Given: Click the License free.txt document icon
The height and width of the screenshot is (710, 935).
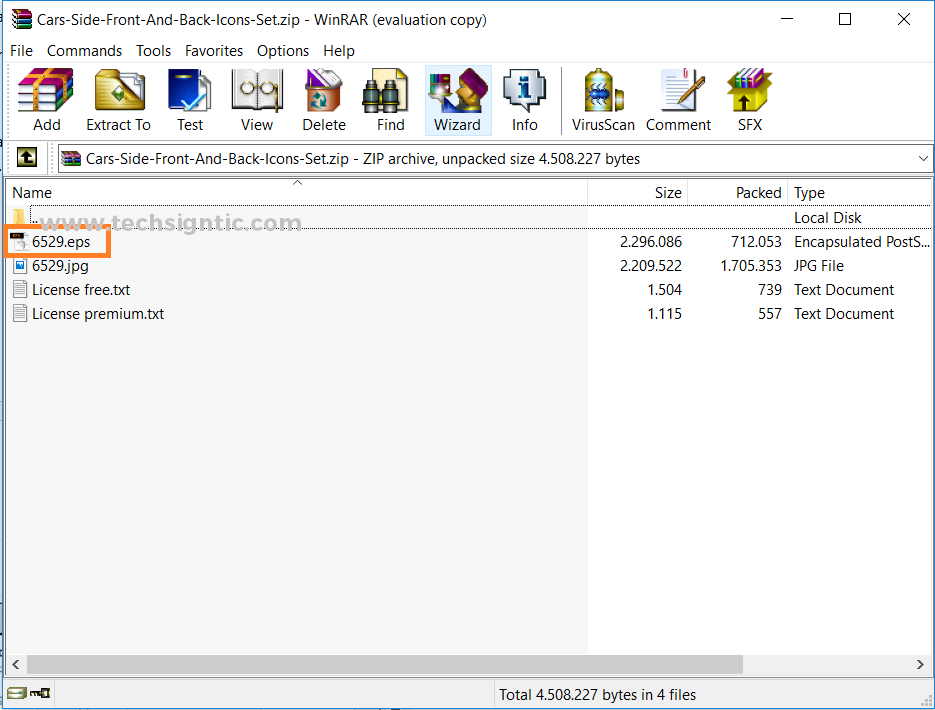Looking at the screenshot, I should [x=20, y=290].
